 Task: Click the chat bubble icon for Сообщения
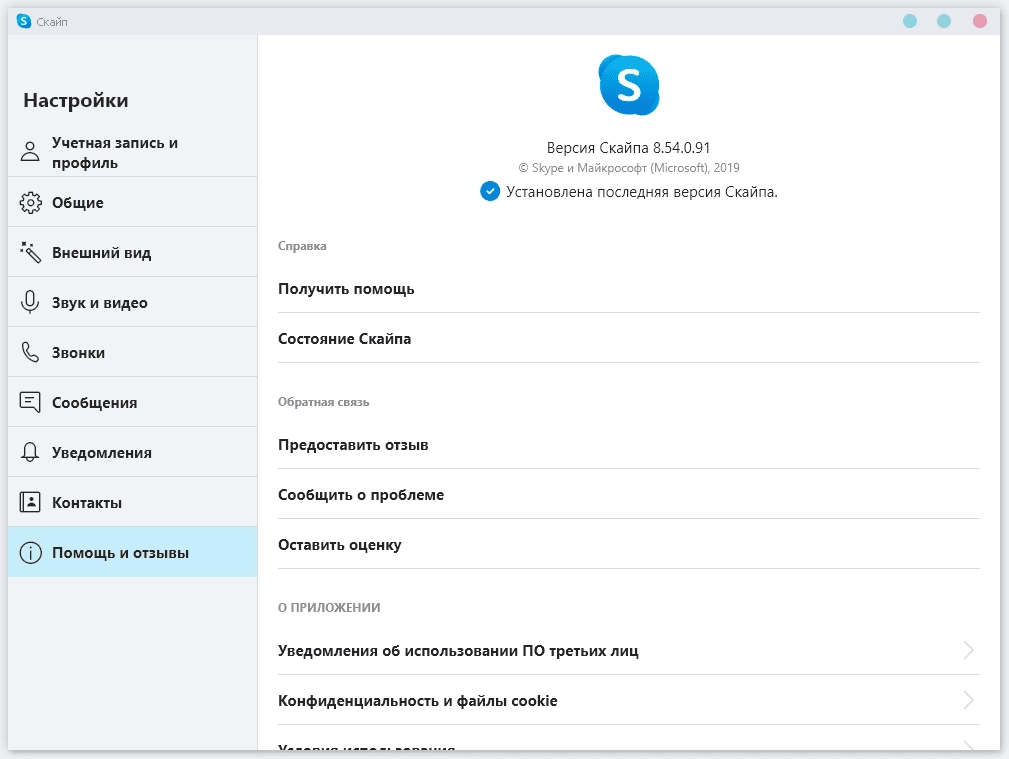coord(30,402)
